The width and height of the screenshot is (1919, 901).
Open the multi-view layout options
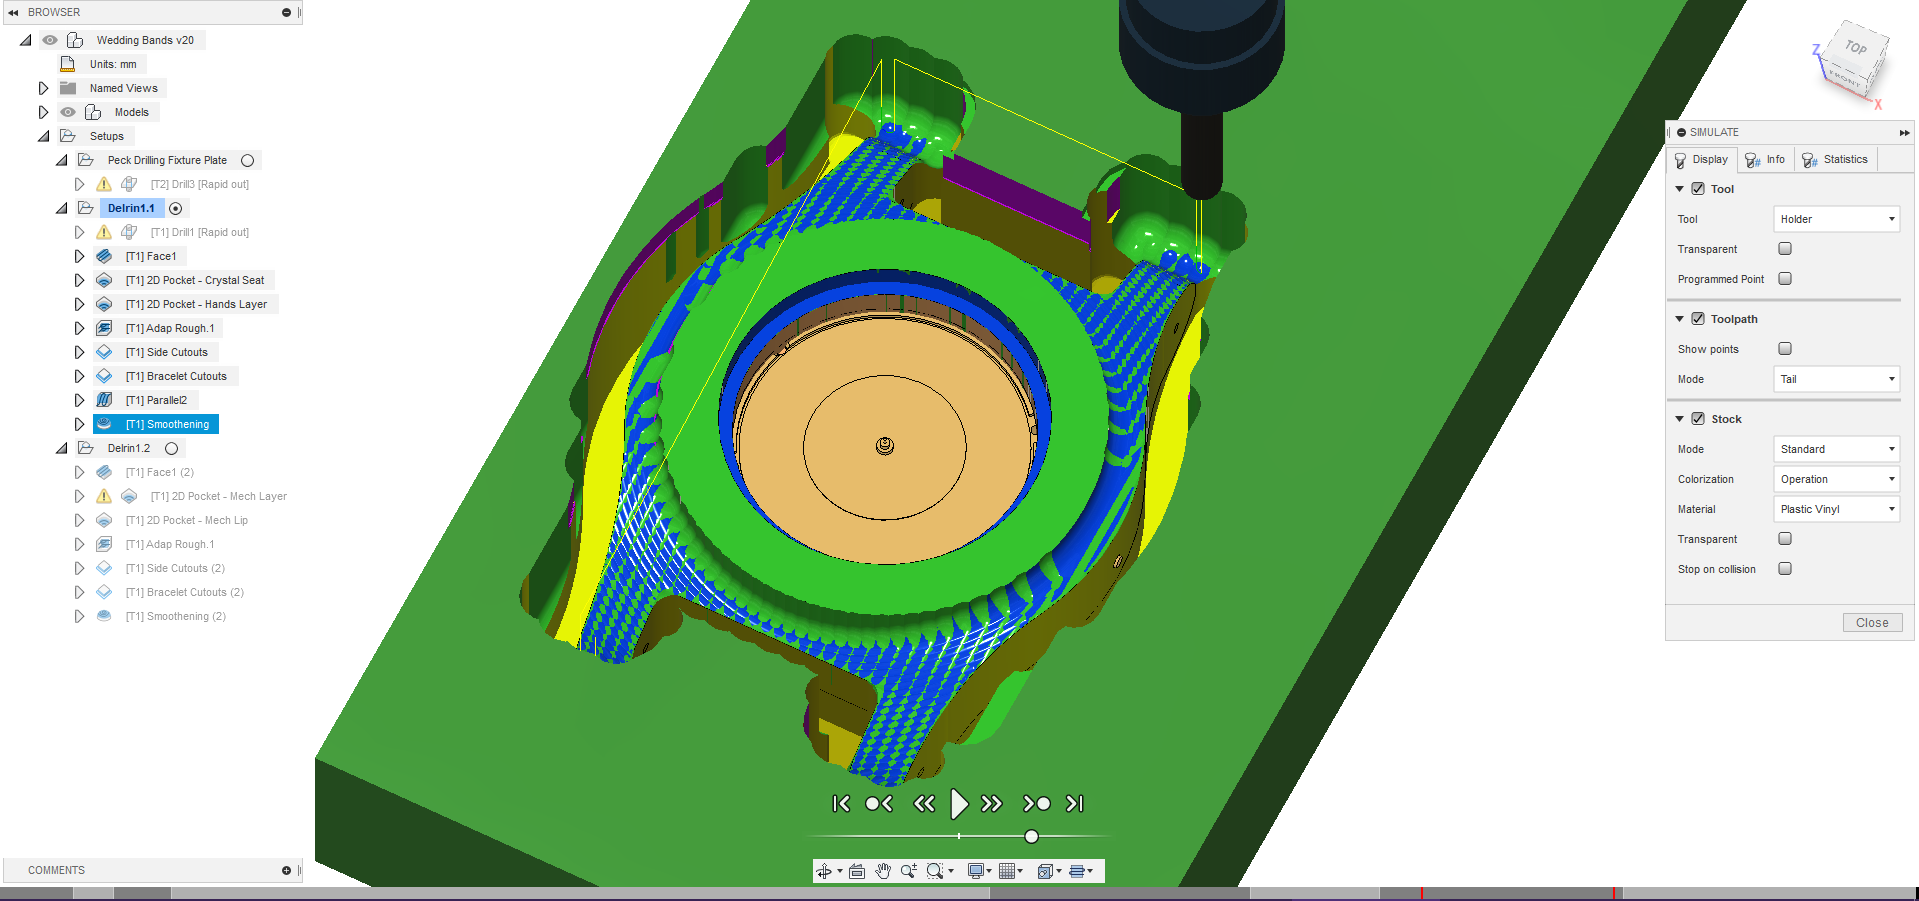[x=1078, y=871]
